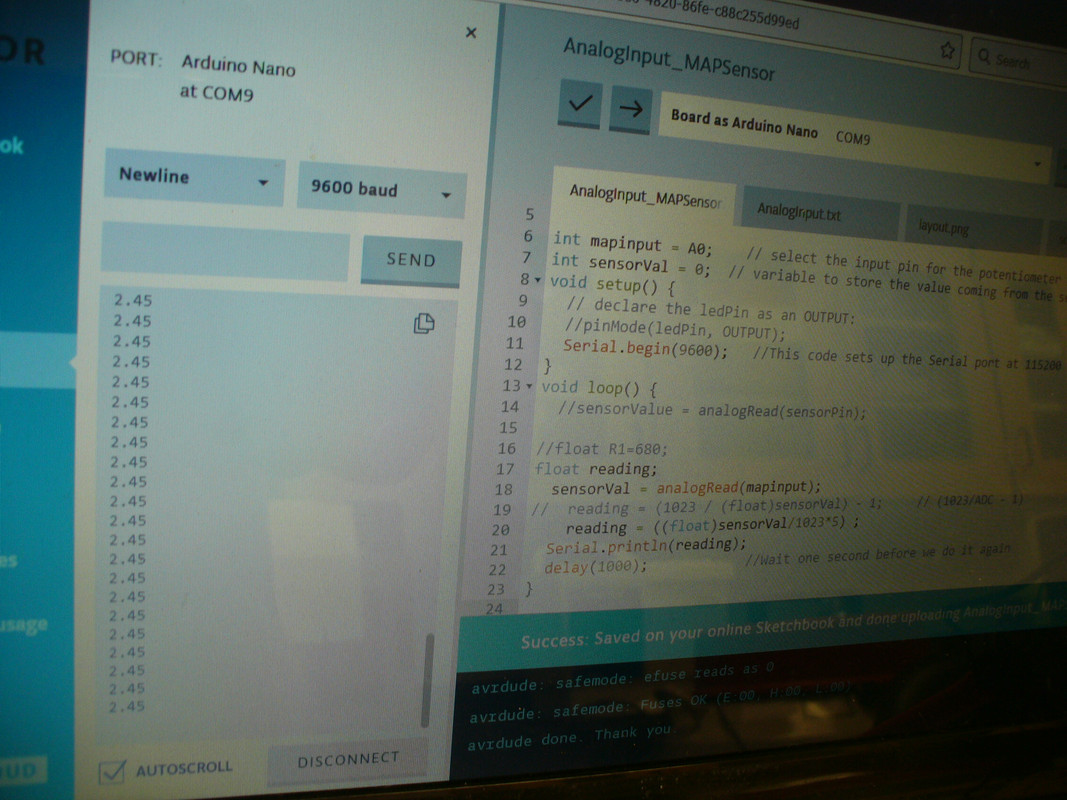Click 'int sensorVal = 0;' line
Image resolution: width=1067 pixels, height=800 pixels.
click(631, 265)
